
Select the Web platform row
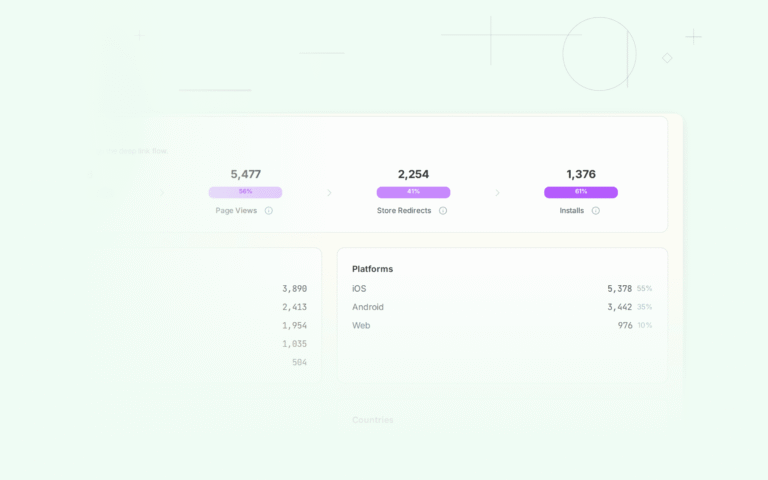[502, 325]
